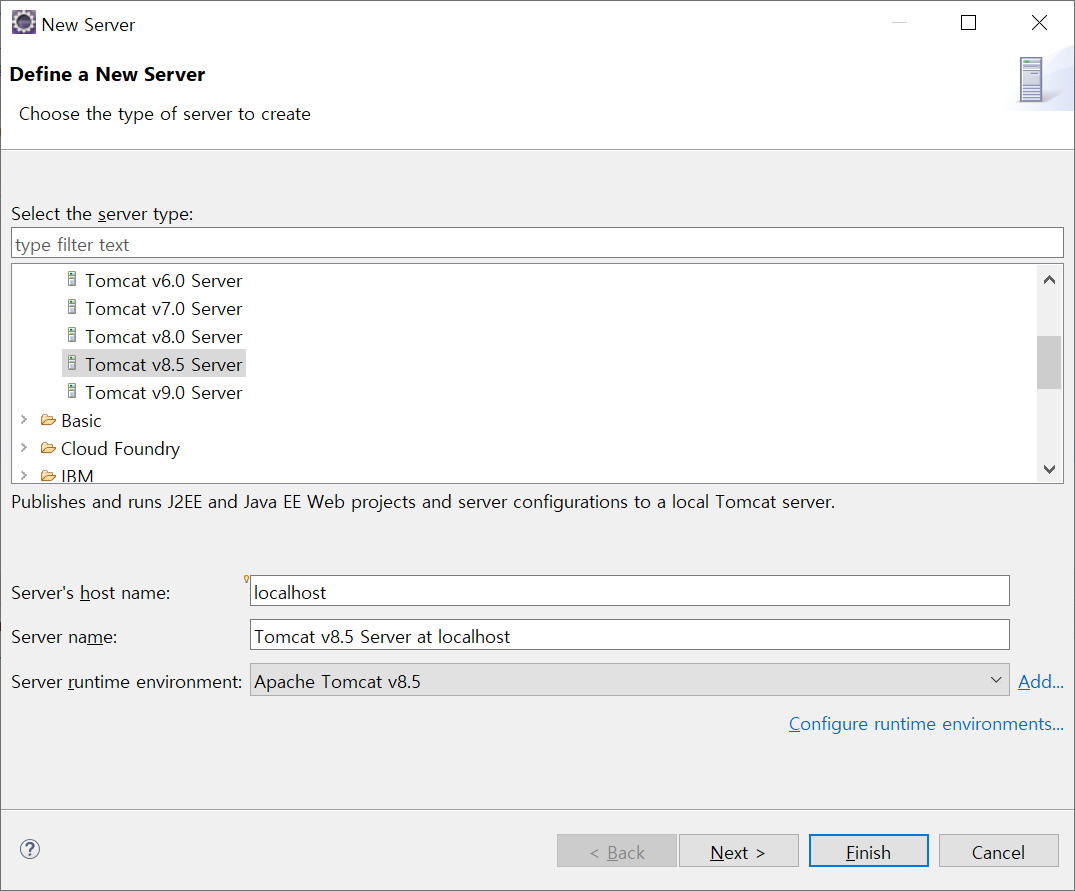
Task: Click the disabled Back button
Action: pyautogui.click(x=616, y=851)
